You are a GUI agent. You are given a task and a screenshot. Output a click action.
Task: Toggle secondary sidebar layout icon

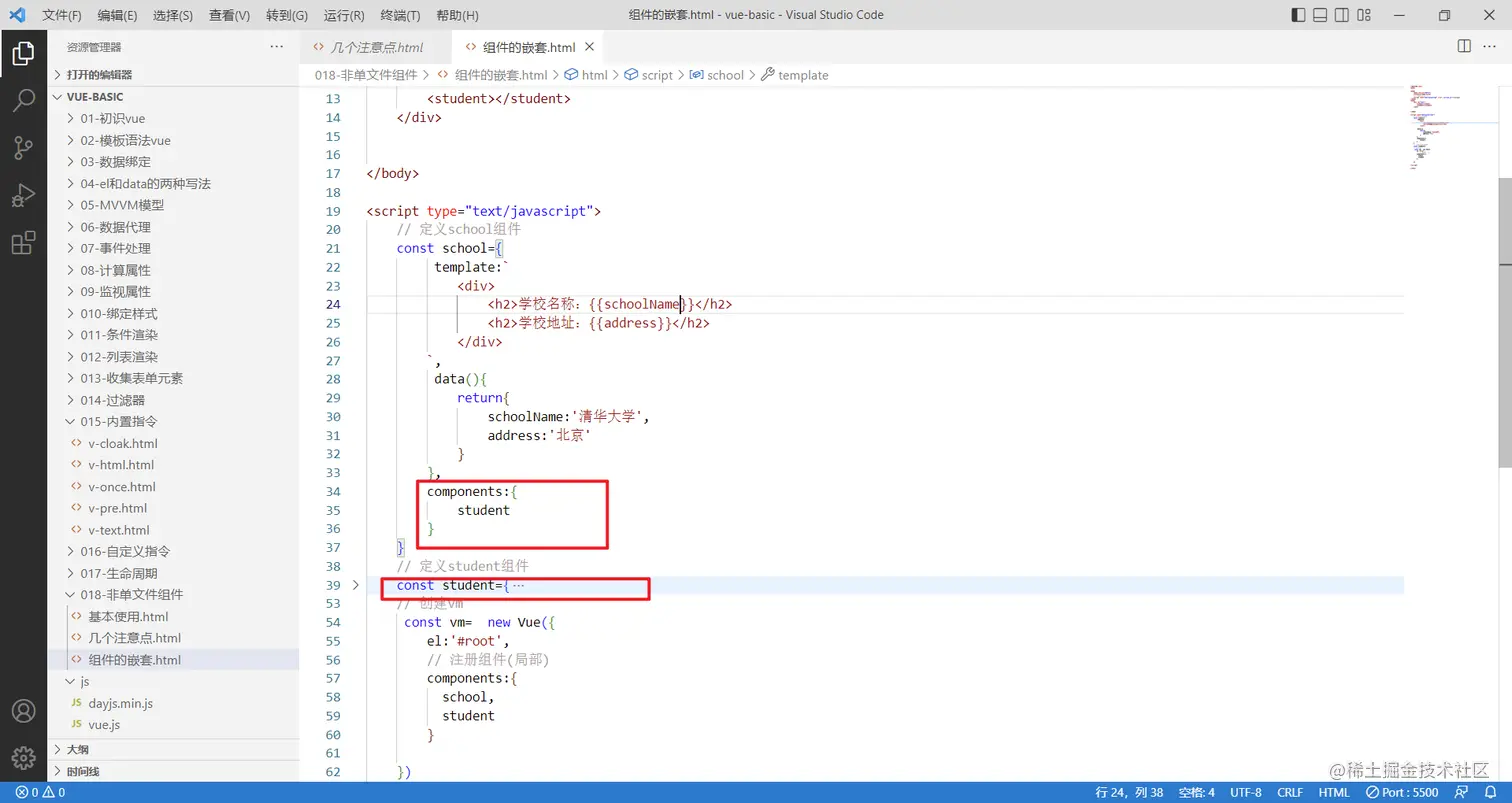(1342, 15)
